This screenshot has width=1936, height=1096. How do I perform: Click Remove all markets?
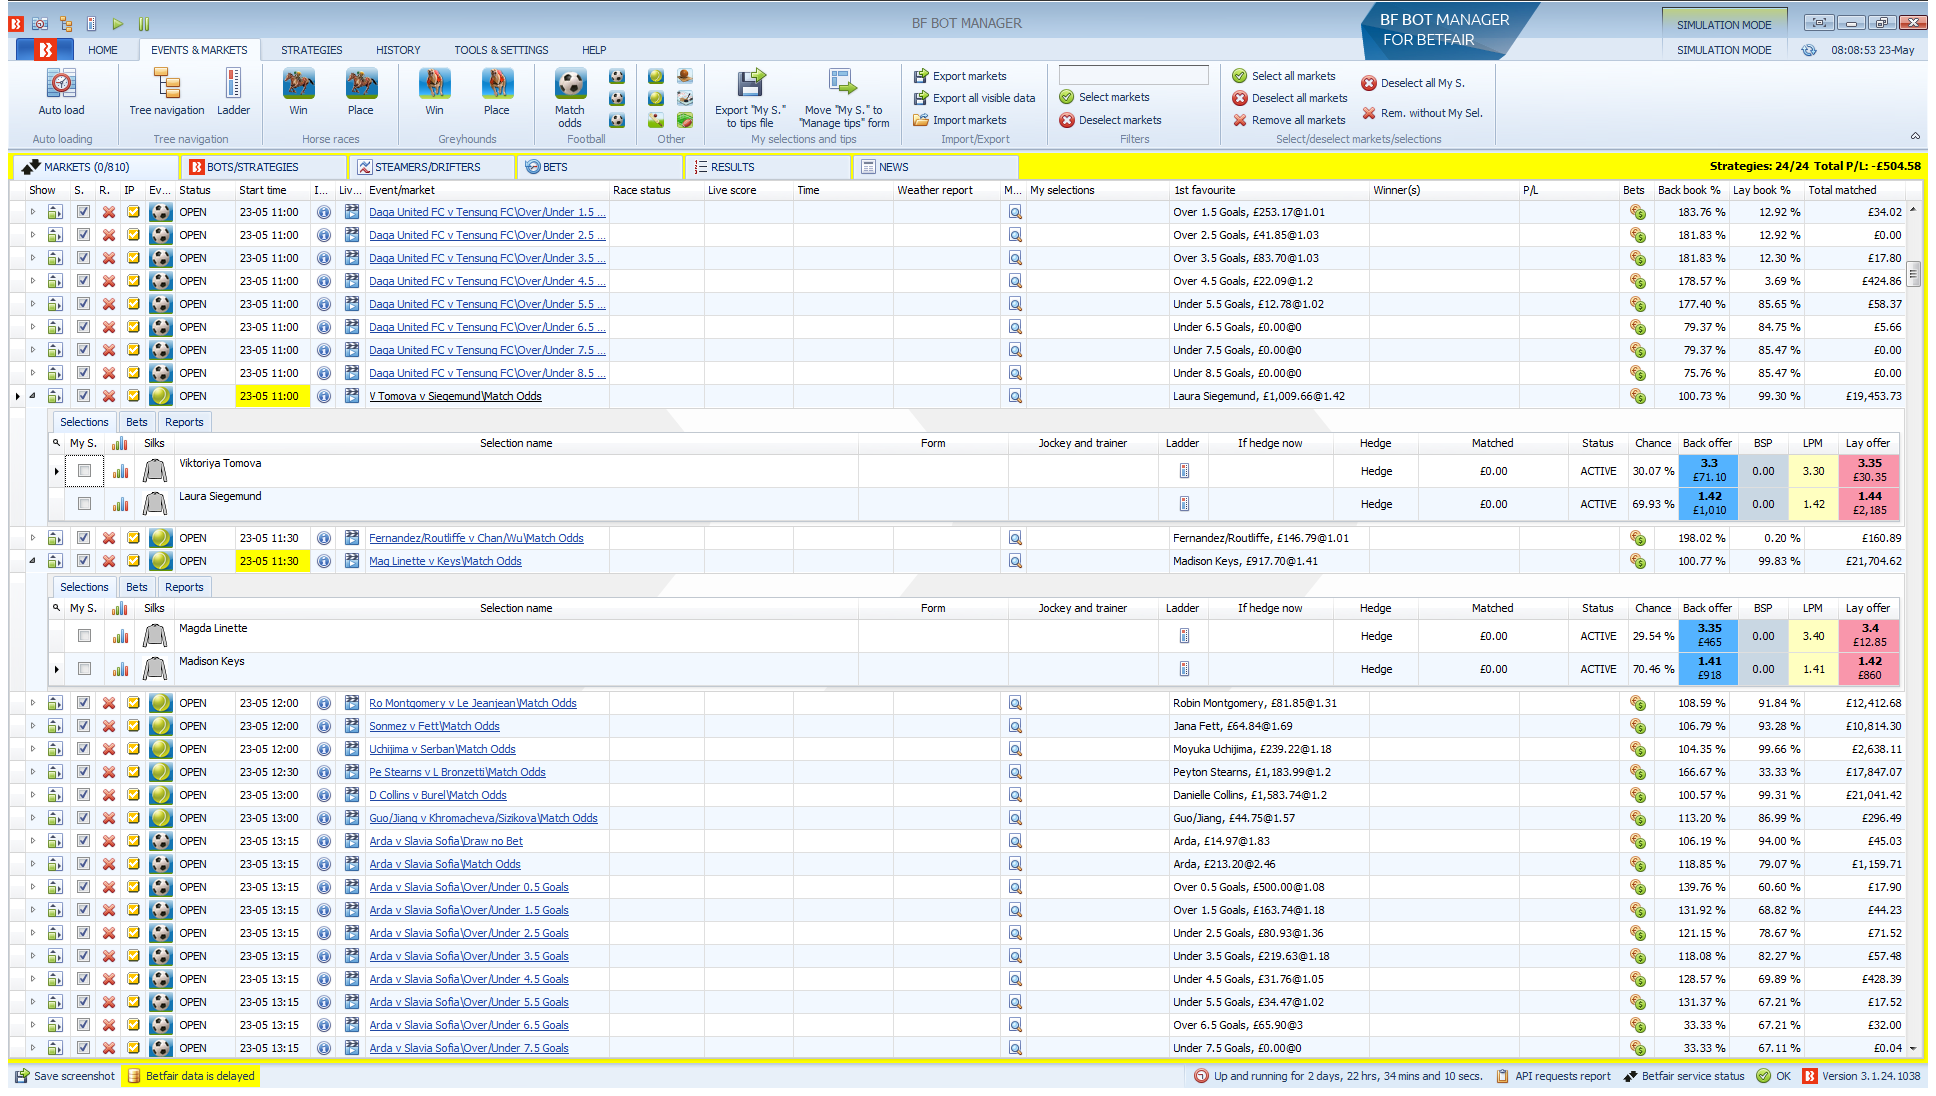(x=1289, y=120)
